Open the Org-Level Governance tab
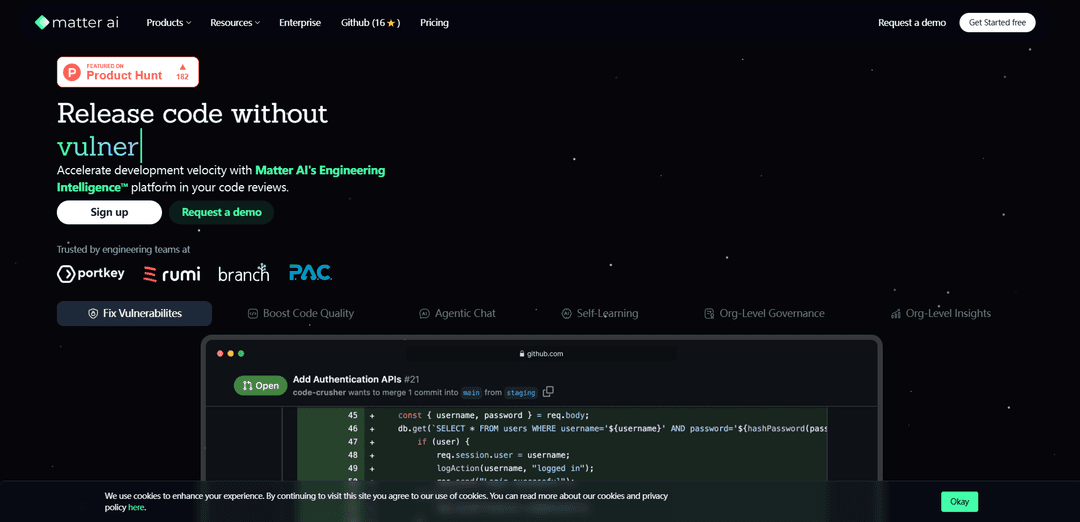1080x522 pixels. pyautogui.click(x=764, y=313)
